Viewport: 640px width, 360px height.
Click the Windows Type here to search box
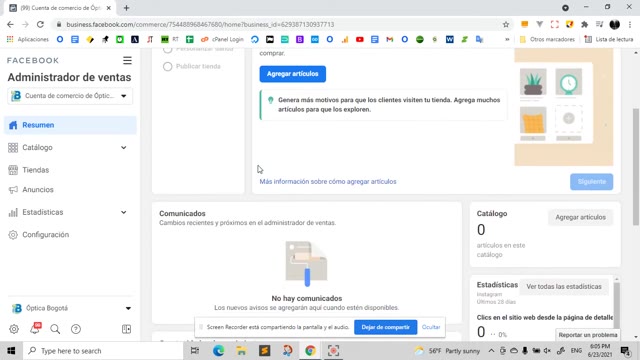(x=103, y=351)
